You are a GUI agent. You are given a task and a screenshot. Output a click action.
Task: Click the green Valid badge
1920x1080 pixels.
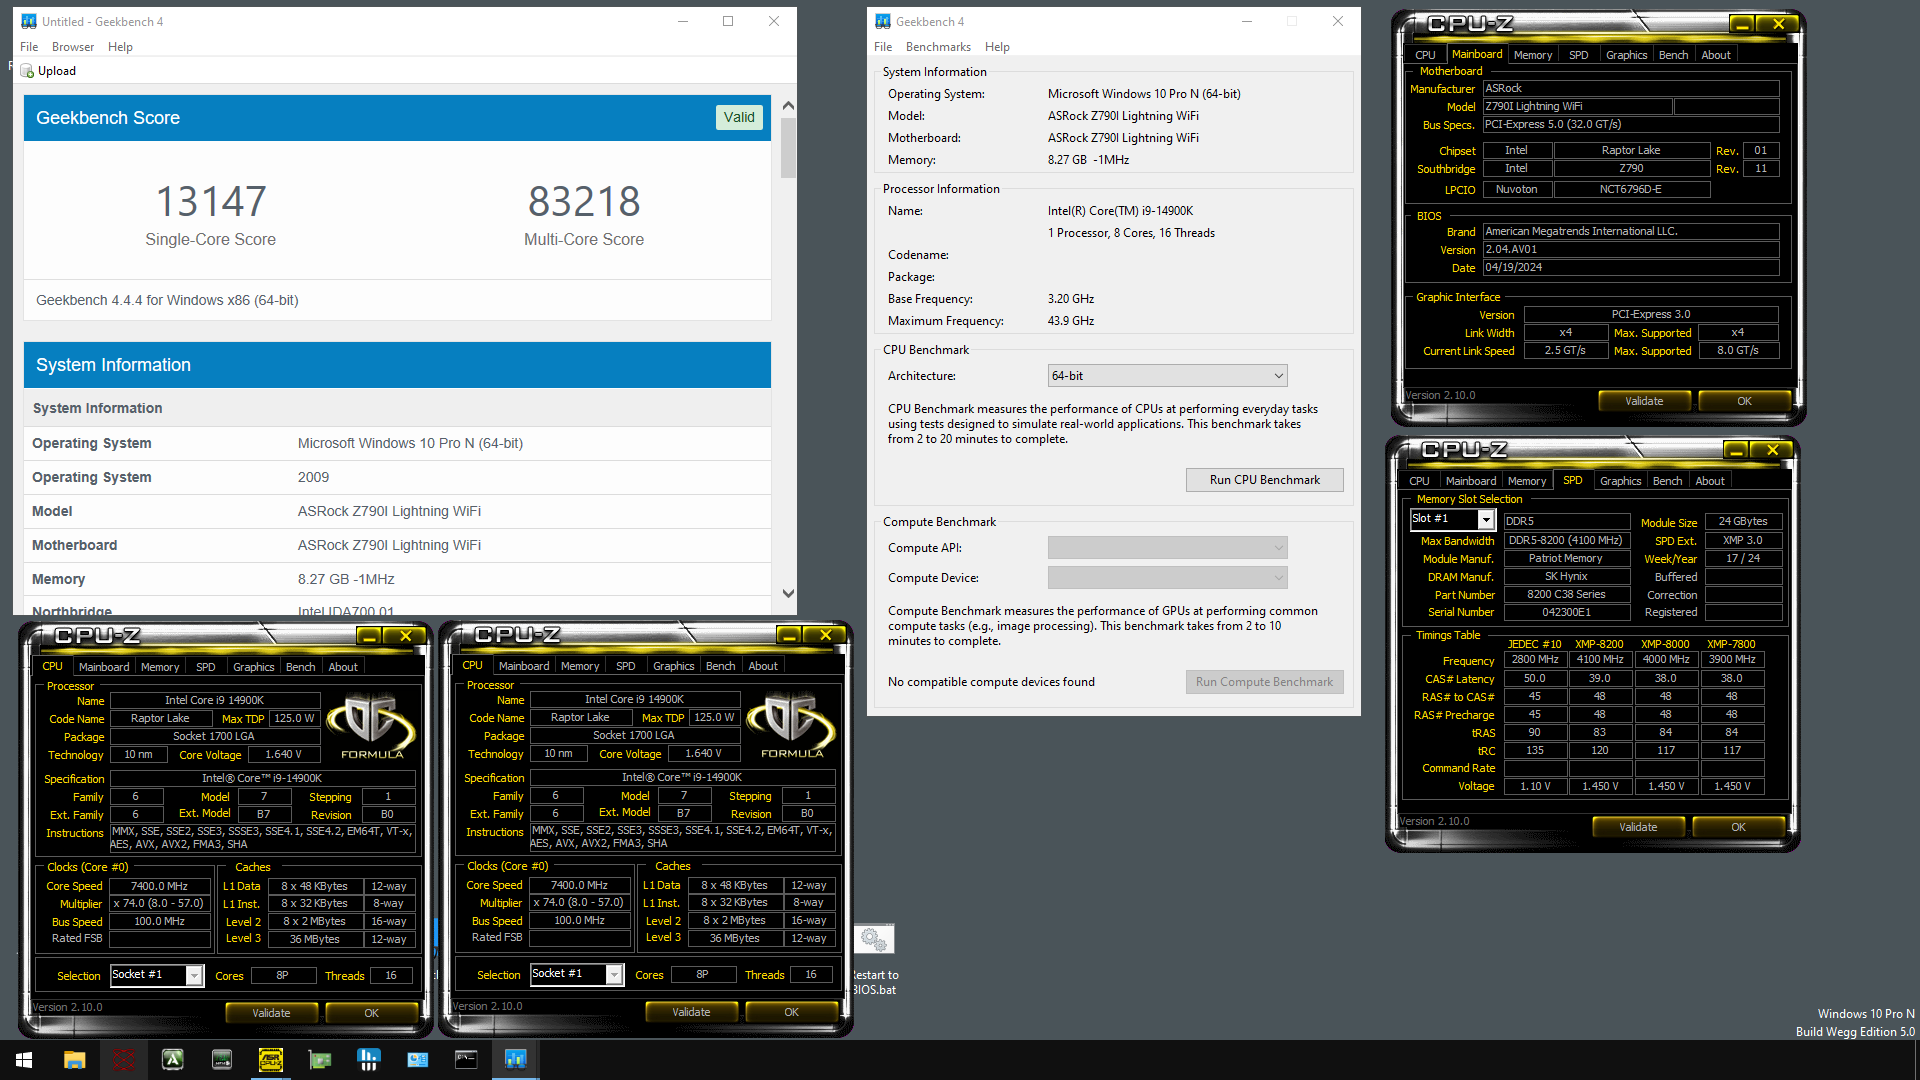click(739, 117)
